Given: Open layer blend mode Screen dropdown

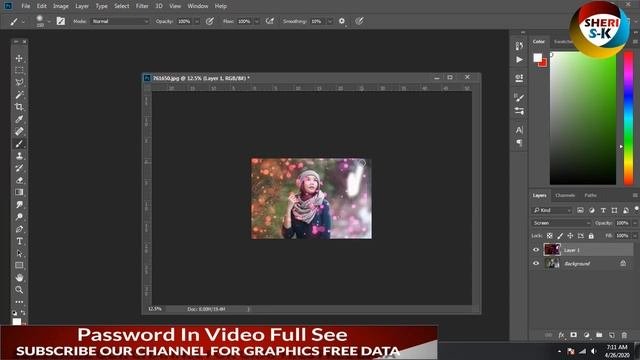Looking at the screenshot, I should coord(561,223).
